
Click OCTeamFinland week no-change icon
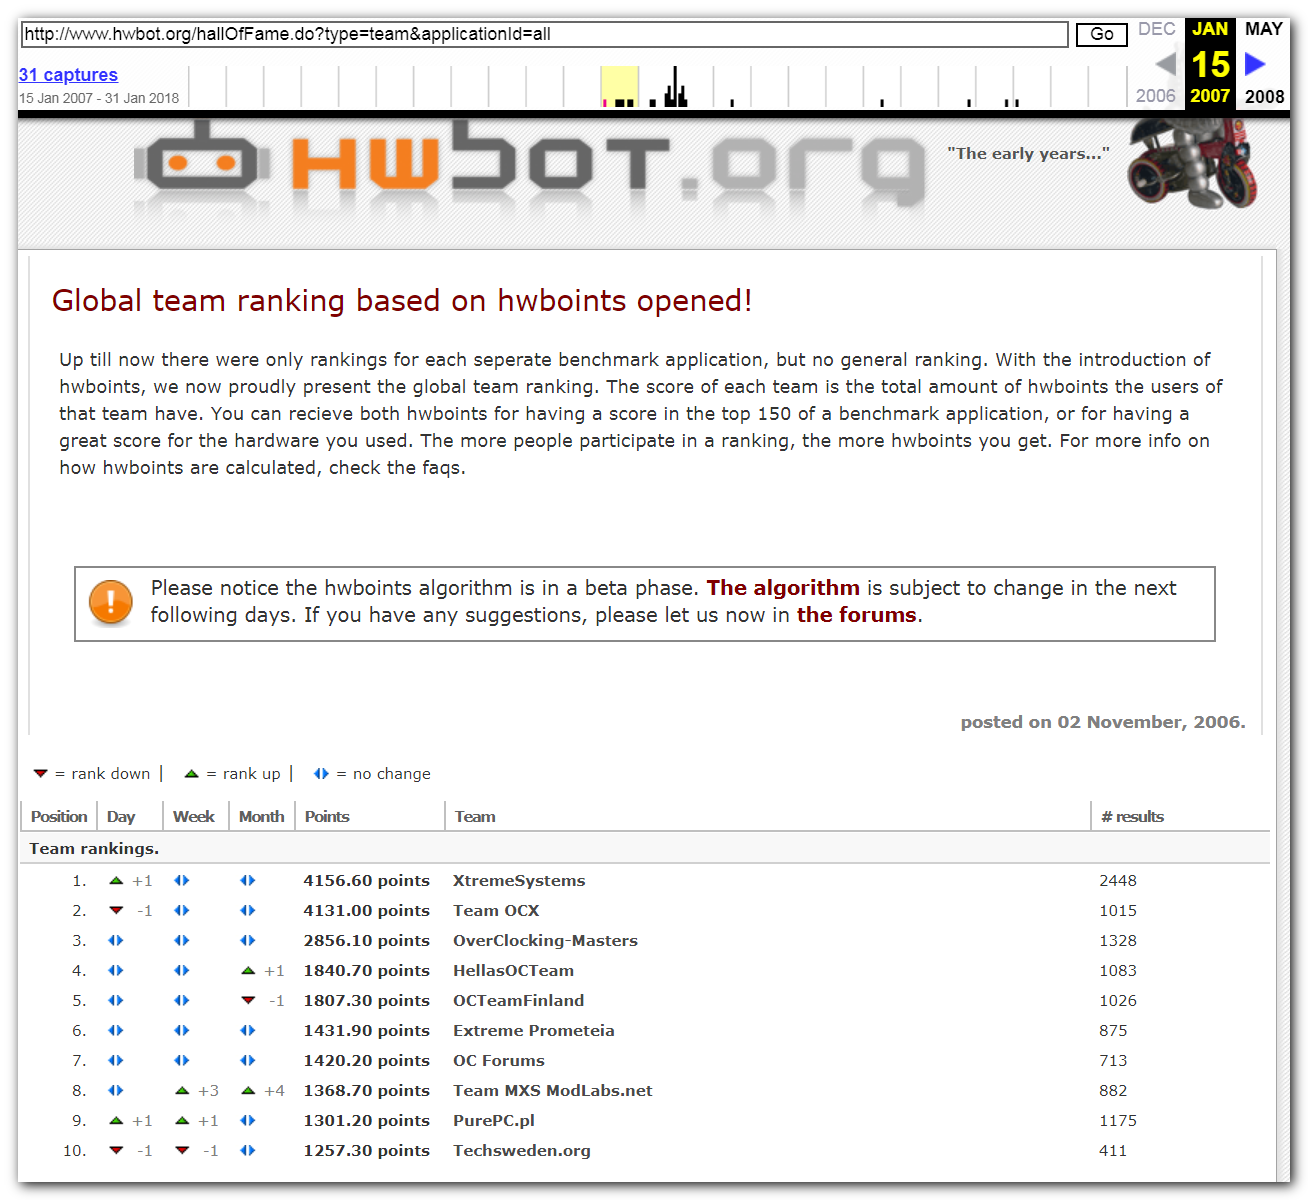pyautogui.click(x=181, y=1001)
